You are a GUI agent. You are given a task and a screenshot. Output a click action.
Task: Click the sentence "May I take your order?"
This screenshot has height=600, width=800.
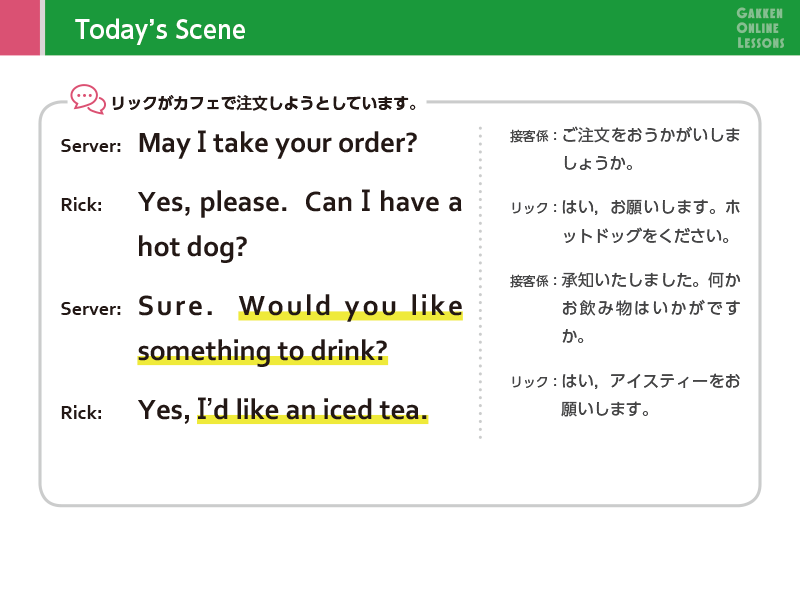[277, 143]
